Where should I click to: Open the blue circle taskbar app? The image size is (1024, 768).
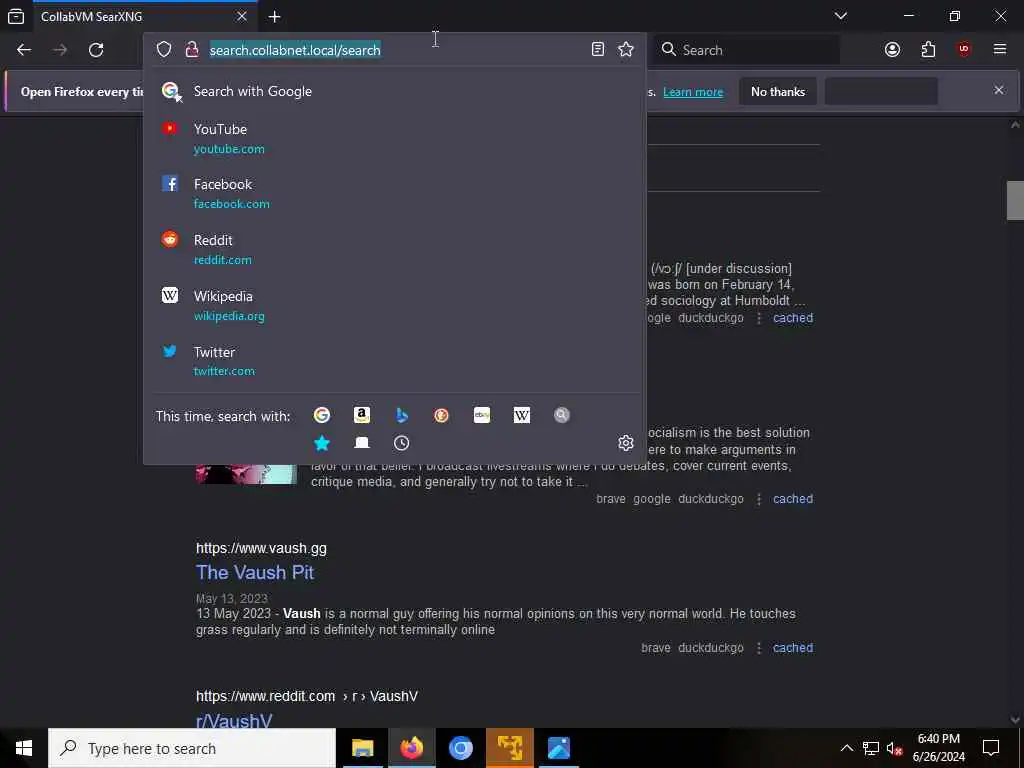tap(460, 748)
